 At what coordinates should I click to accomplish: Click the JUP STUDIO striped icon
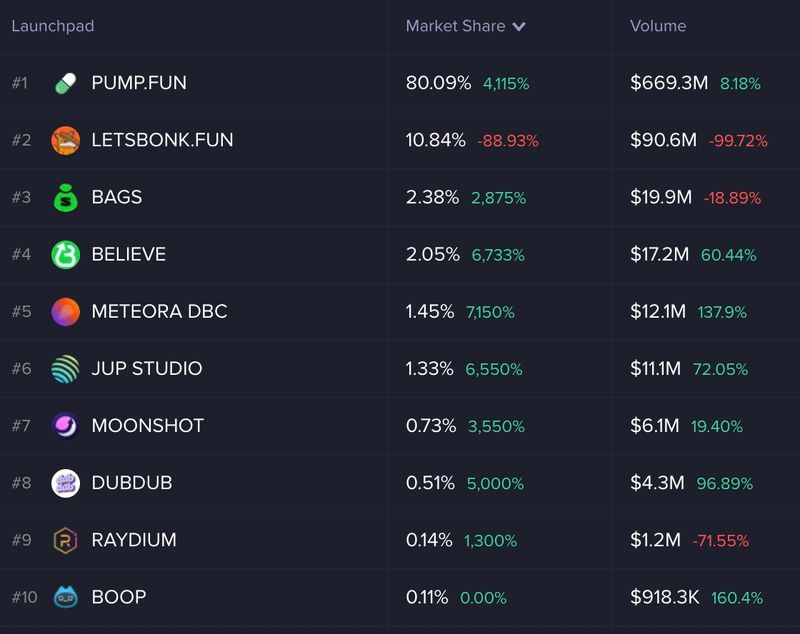point(65,369)
